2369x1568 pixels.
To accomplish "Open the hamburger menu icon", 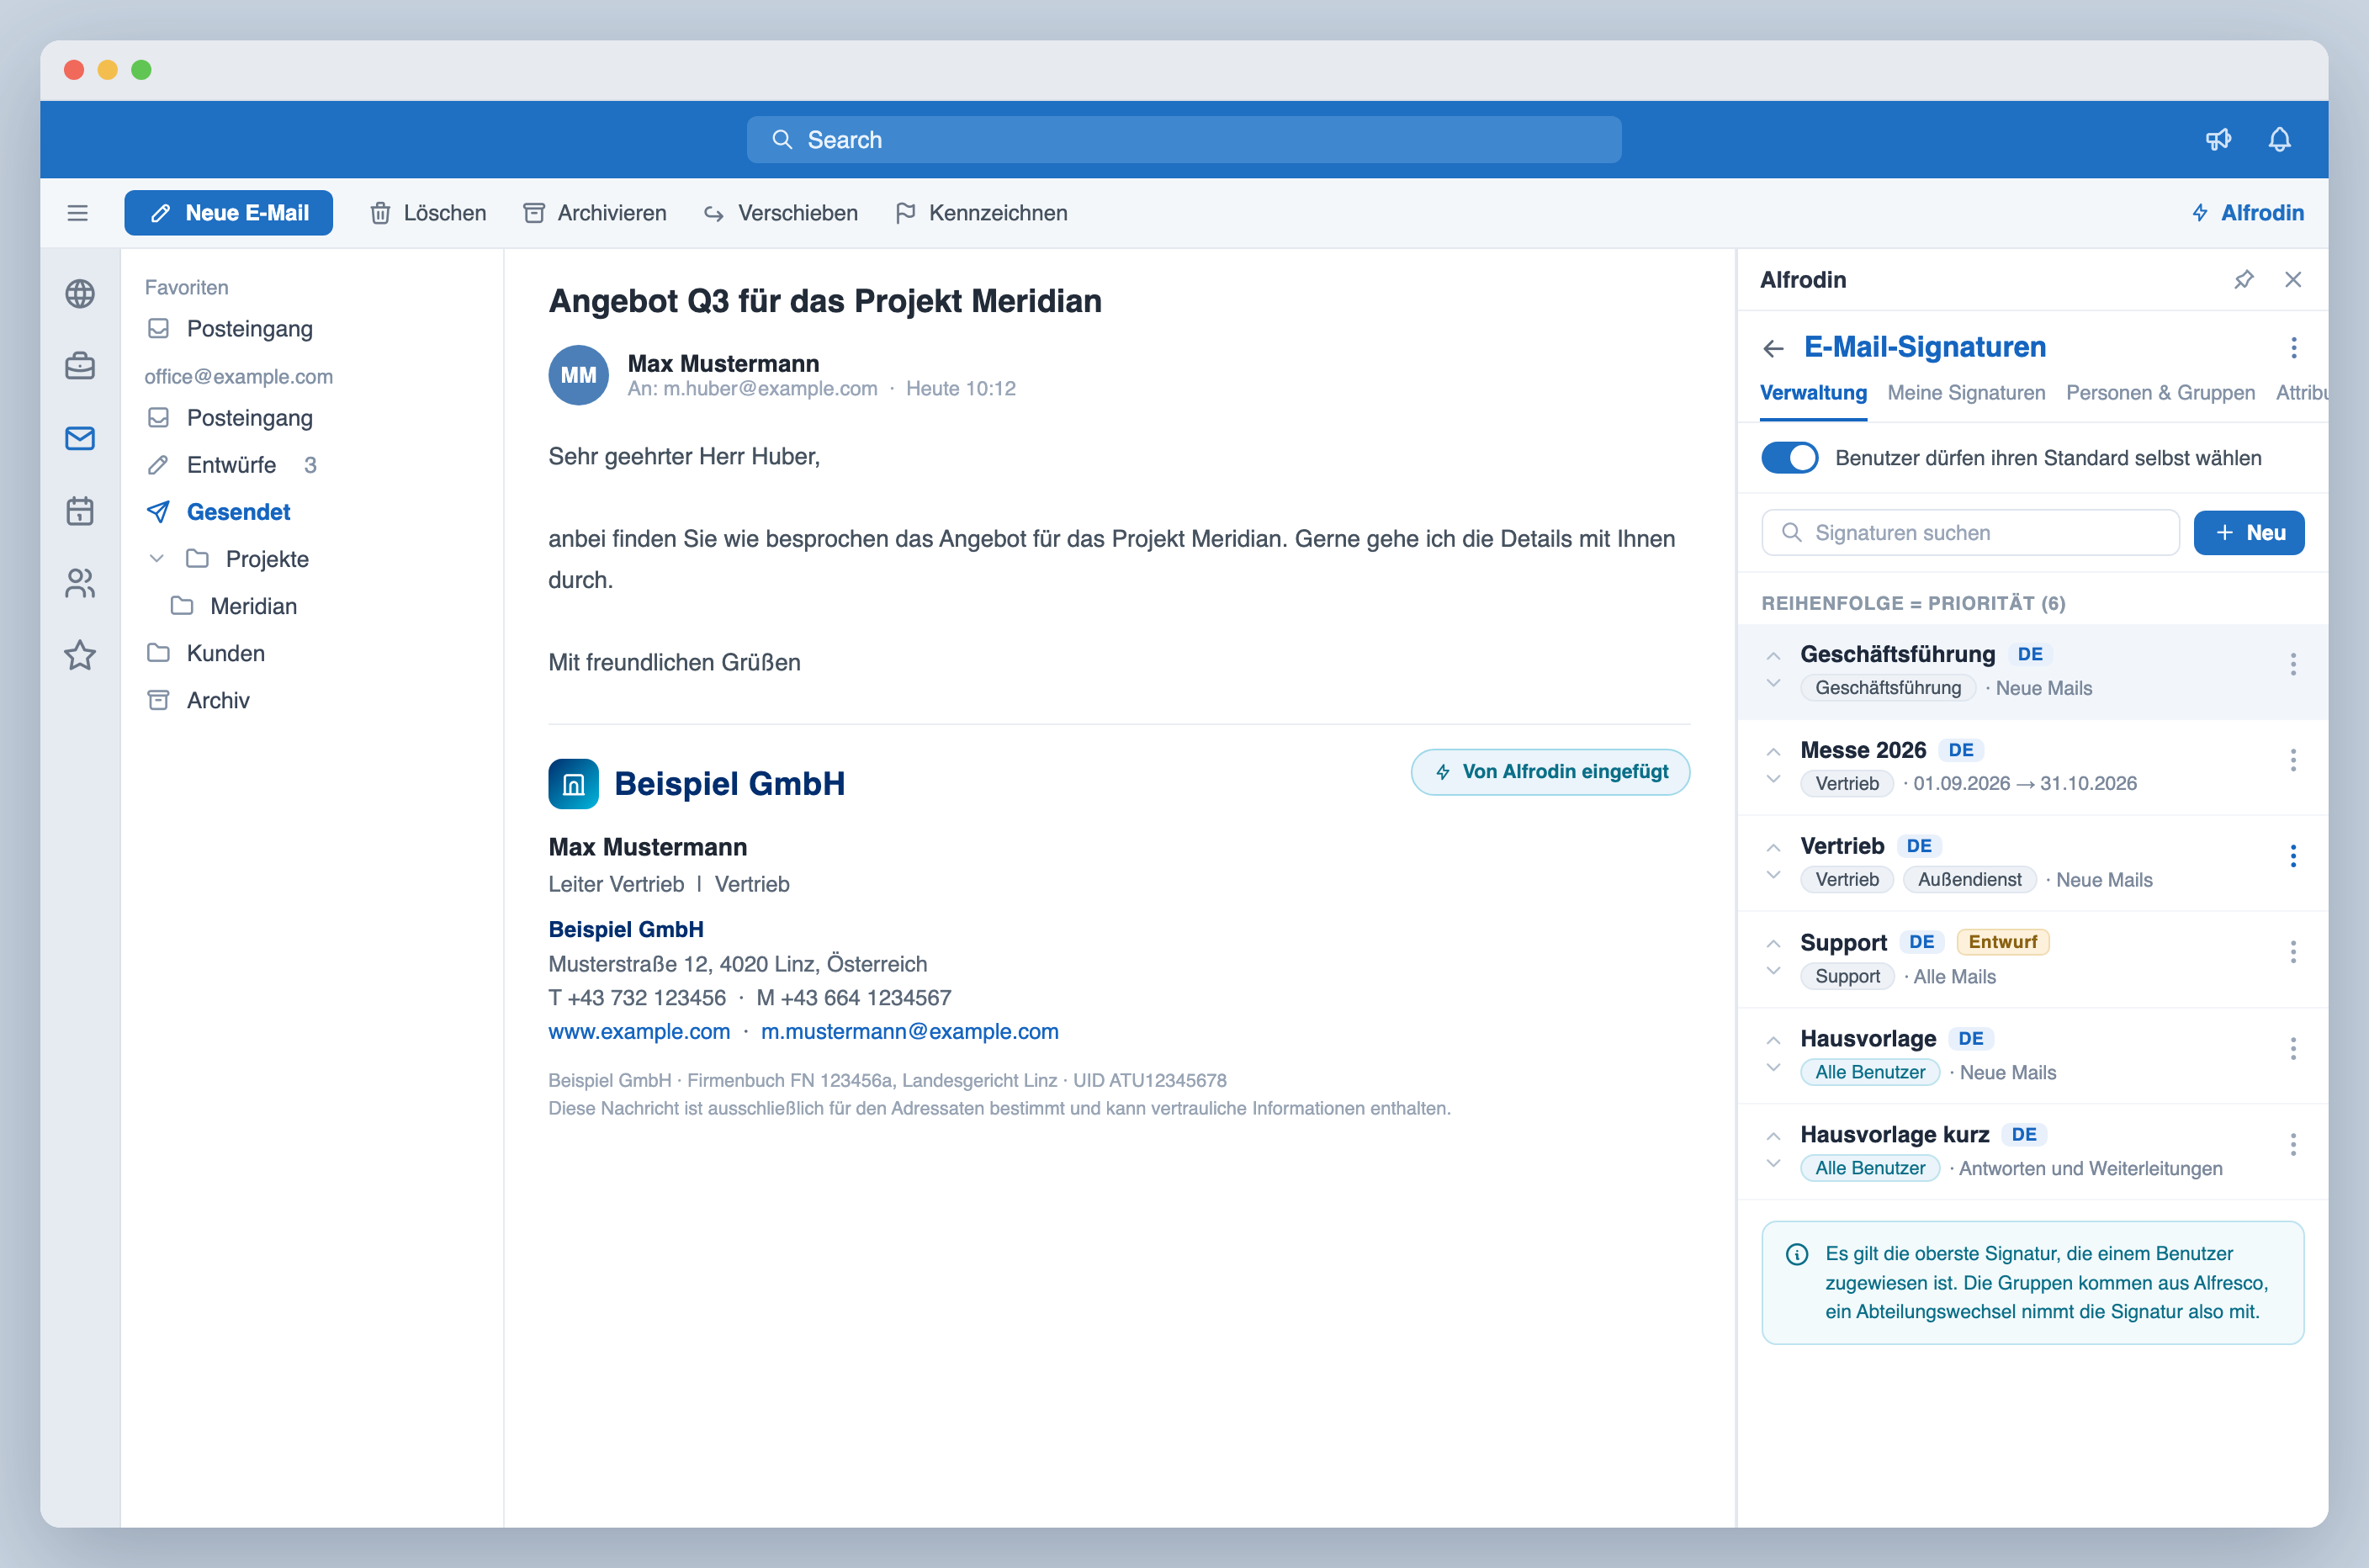I will 78,213.
